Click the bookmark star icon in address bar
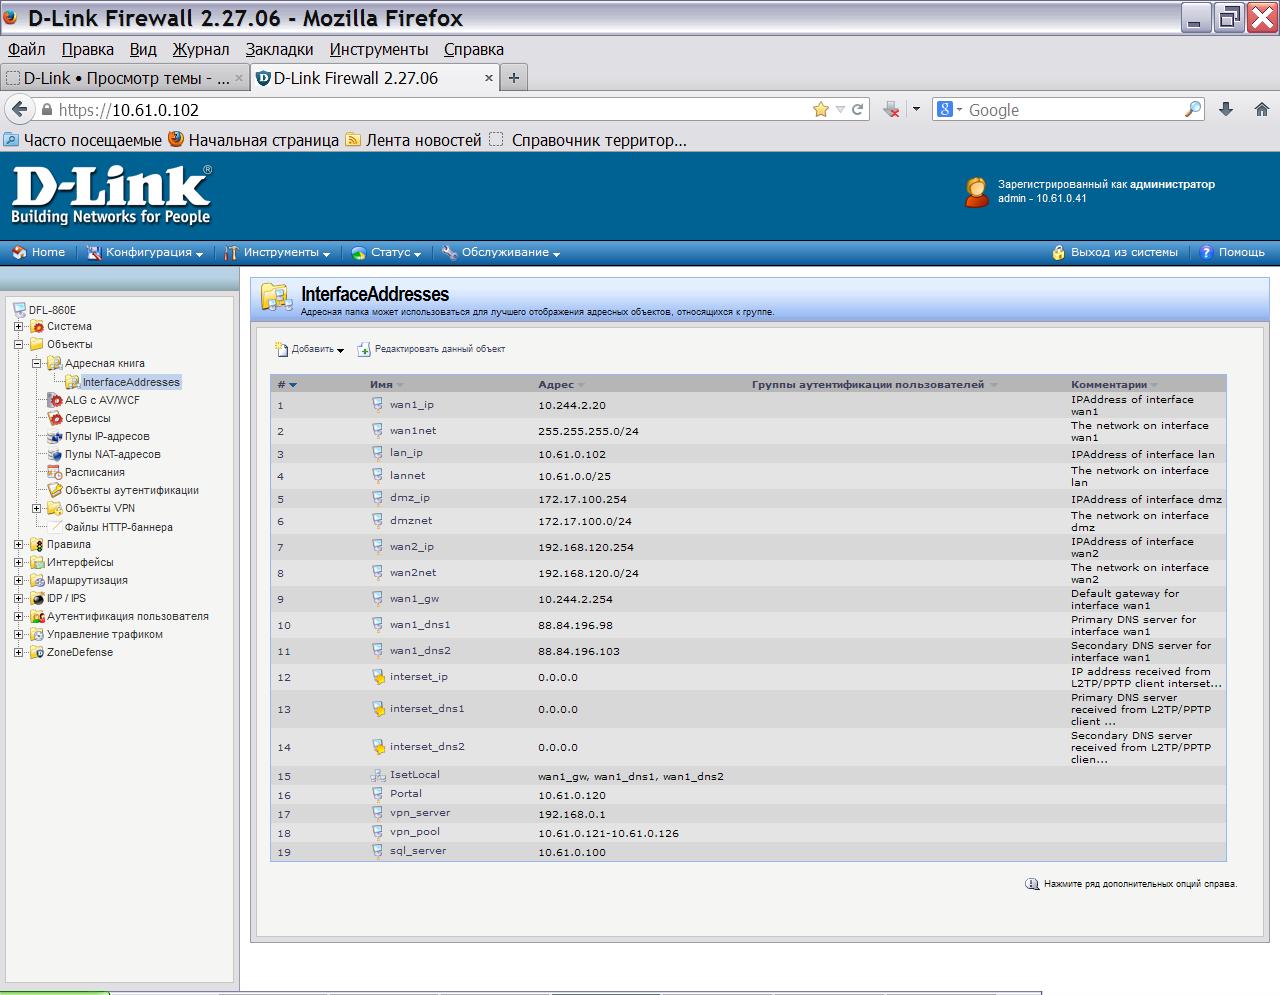The height and width of the screenshot is (995, 1280). click(821, 110)
